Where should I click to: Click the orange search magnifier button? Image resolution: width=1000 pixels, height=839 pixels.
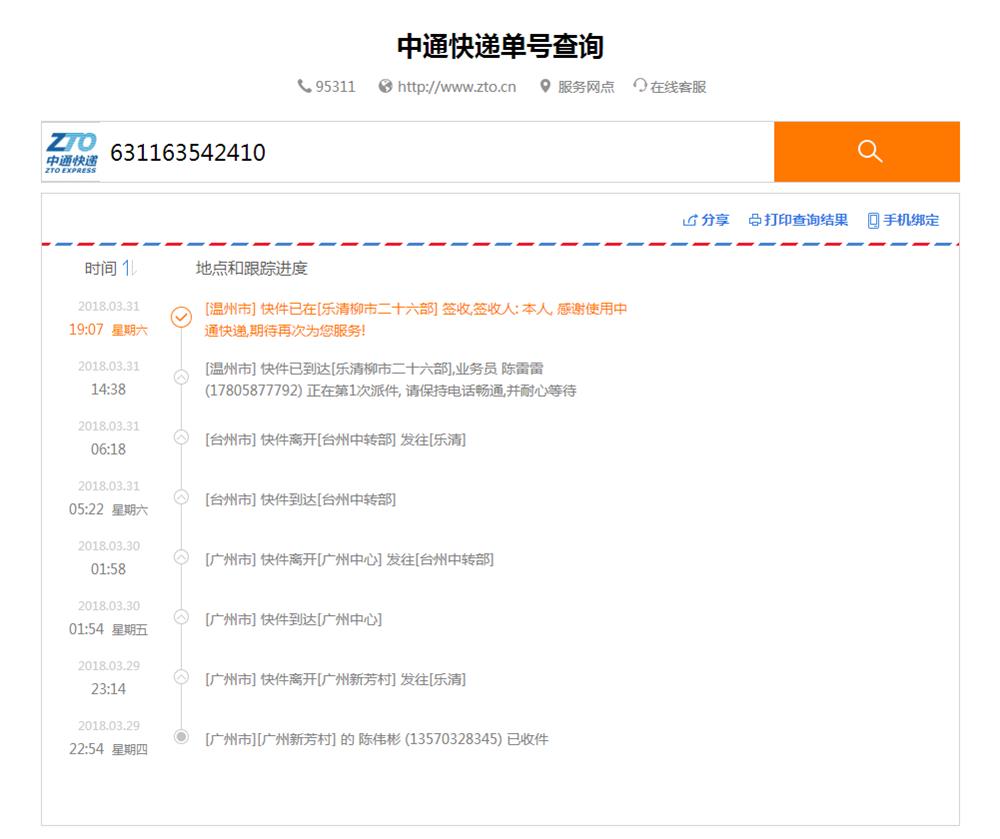867,152
